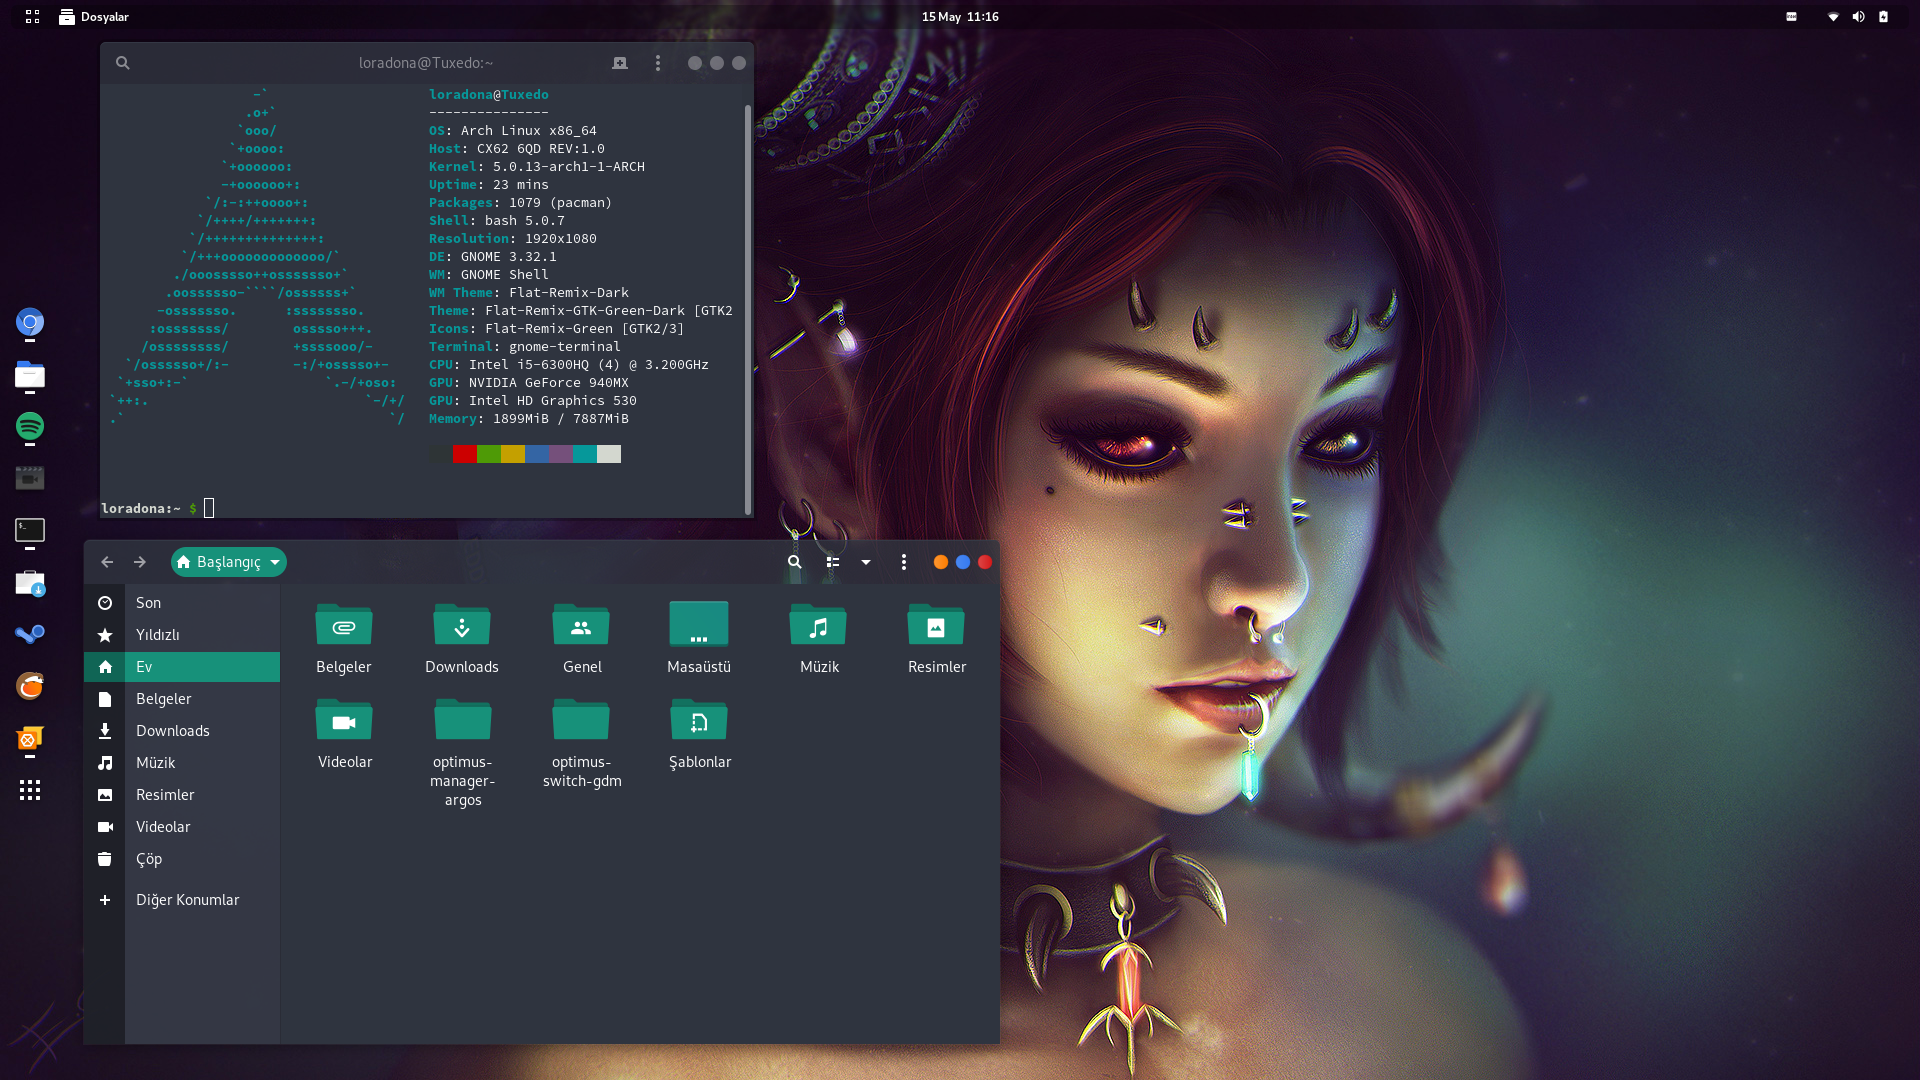Click the terminal search icon
Viewport: 1920px width, 1080px height.
[122, 63]
